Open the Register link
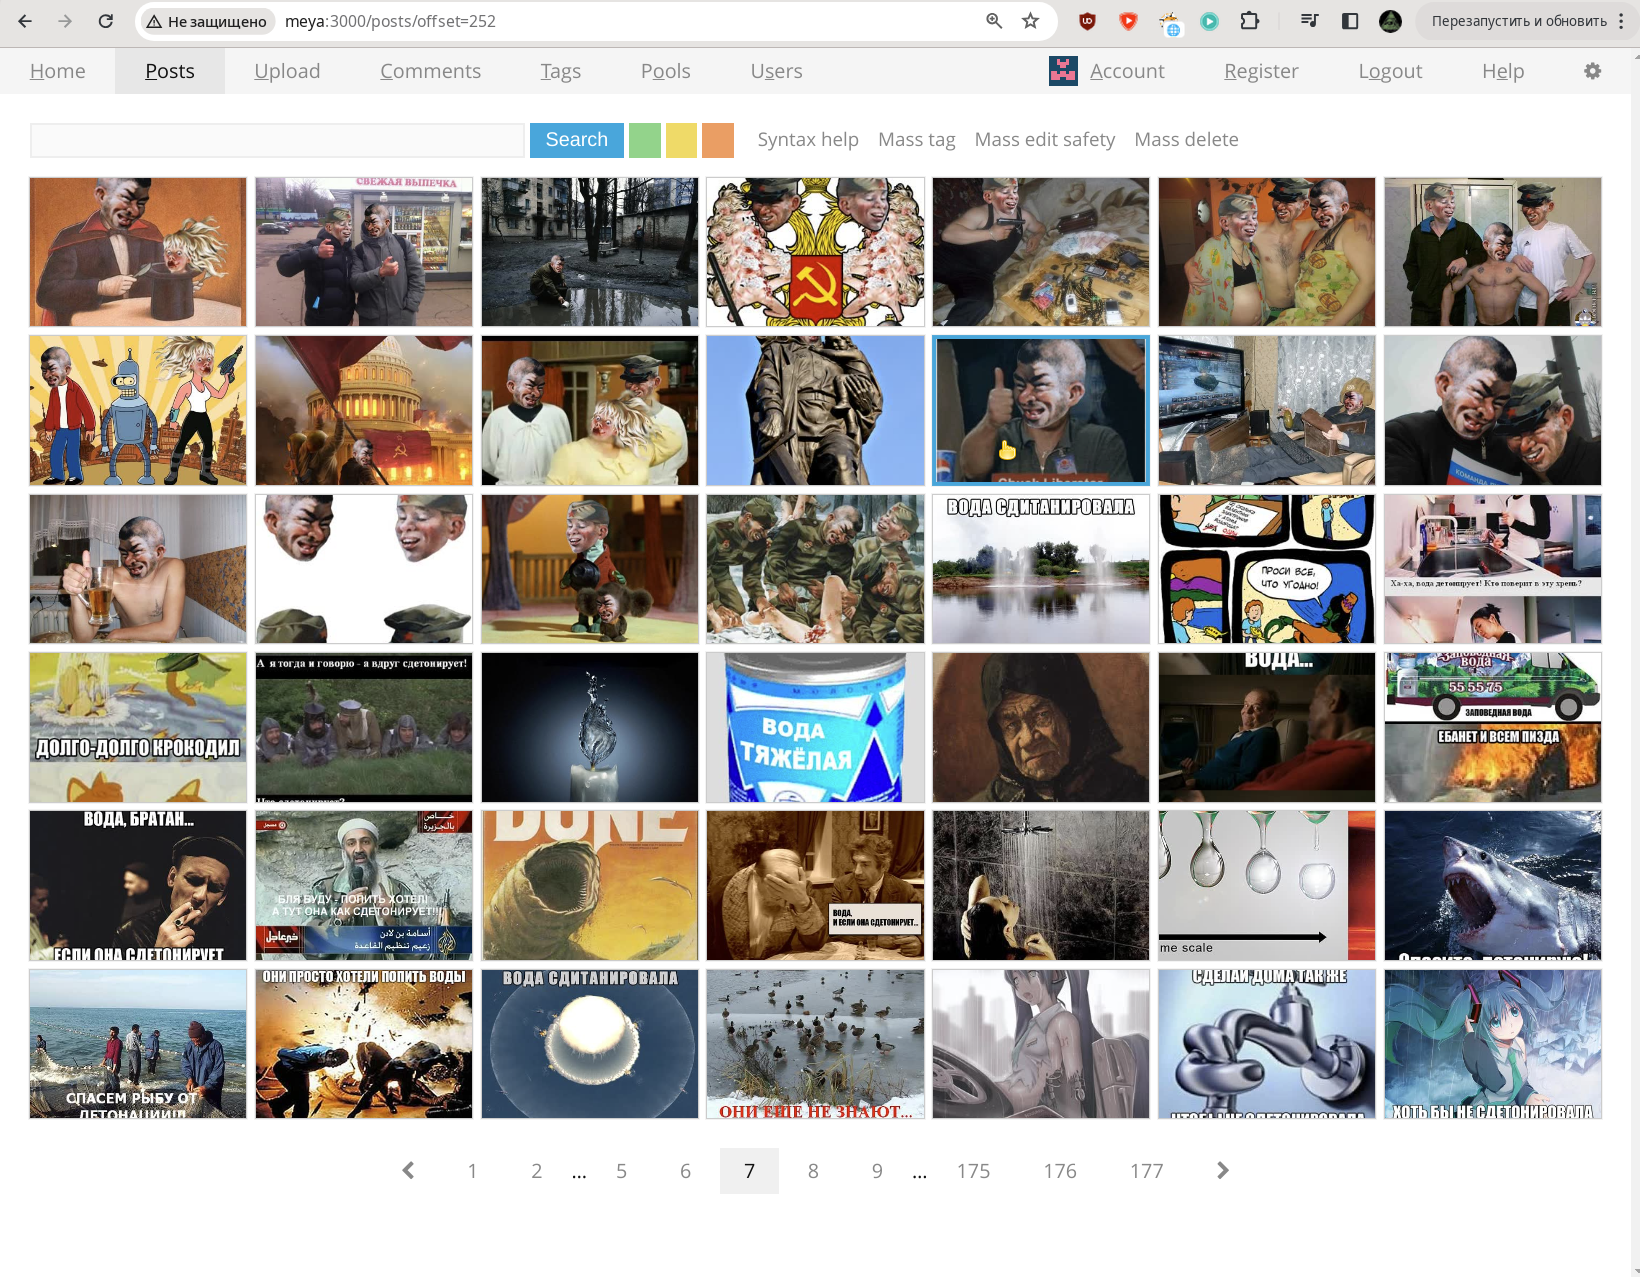Viewport: 1640px width, 1277px height. (x=1261, y=71)
